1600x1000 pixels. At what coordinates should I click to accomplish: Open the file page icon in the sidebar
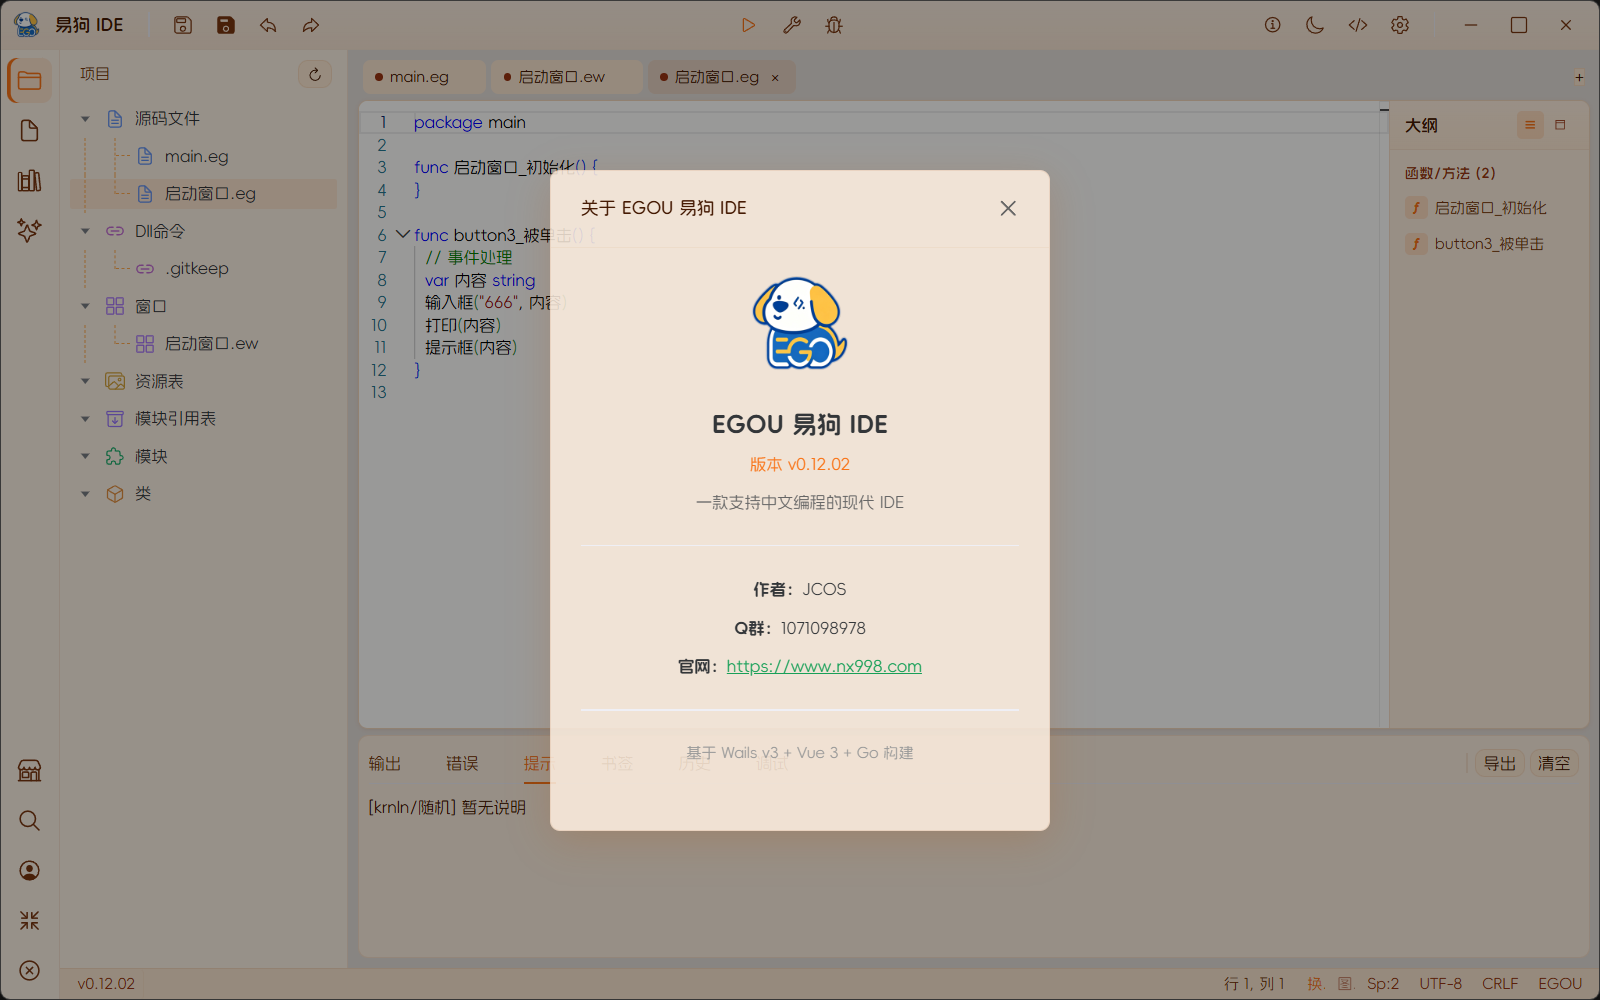(x=30, y=131)
